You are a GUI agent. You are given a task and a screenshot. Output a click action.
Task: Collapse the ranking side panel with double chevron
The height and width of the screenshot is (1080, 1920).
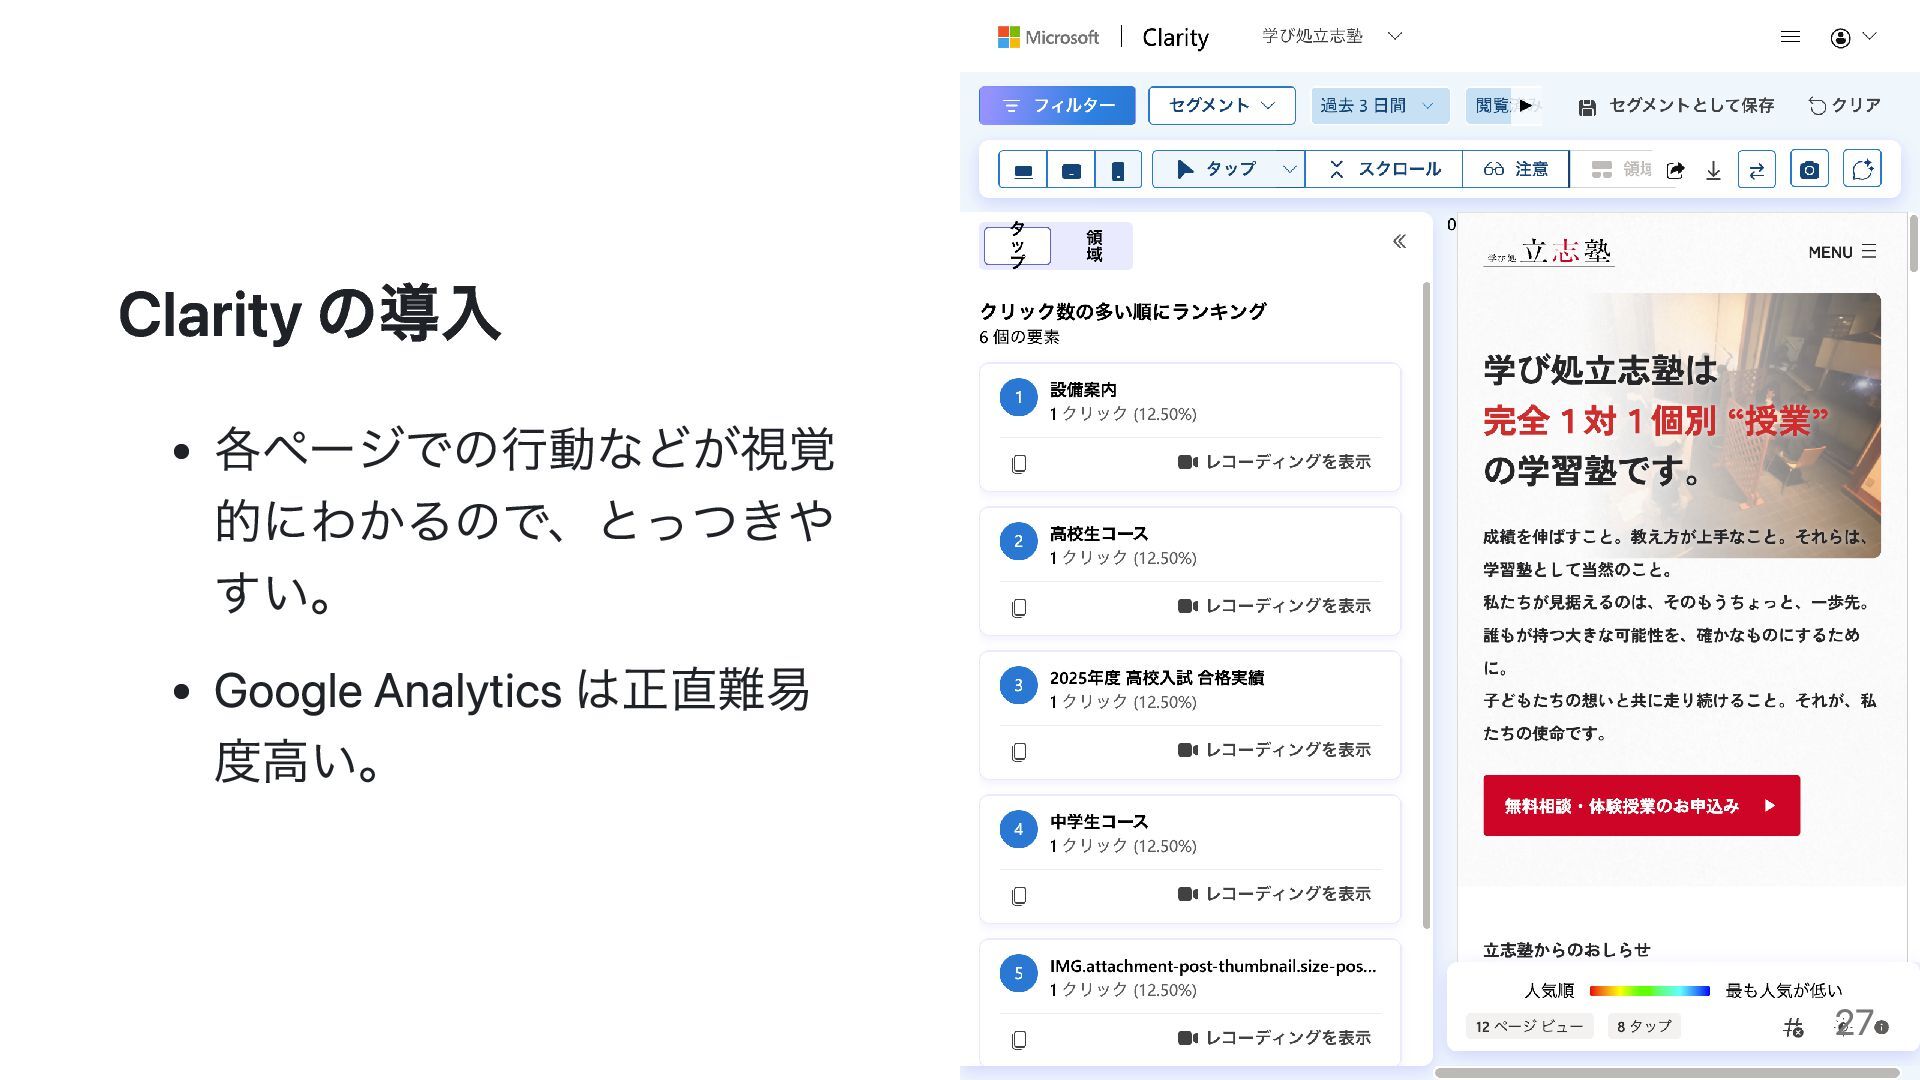(1399, 241)
